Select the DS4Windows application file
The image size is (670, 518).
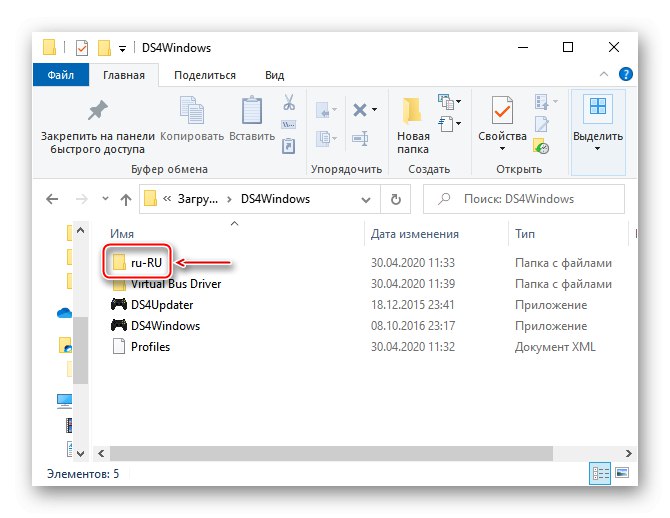pos(156,326)
